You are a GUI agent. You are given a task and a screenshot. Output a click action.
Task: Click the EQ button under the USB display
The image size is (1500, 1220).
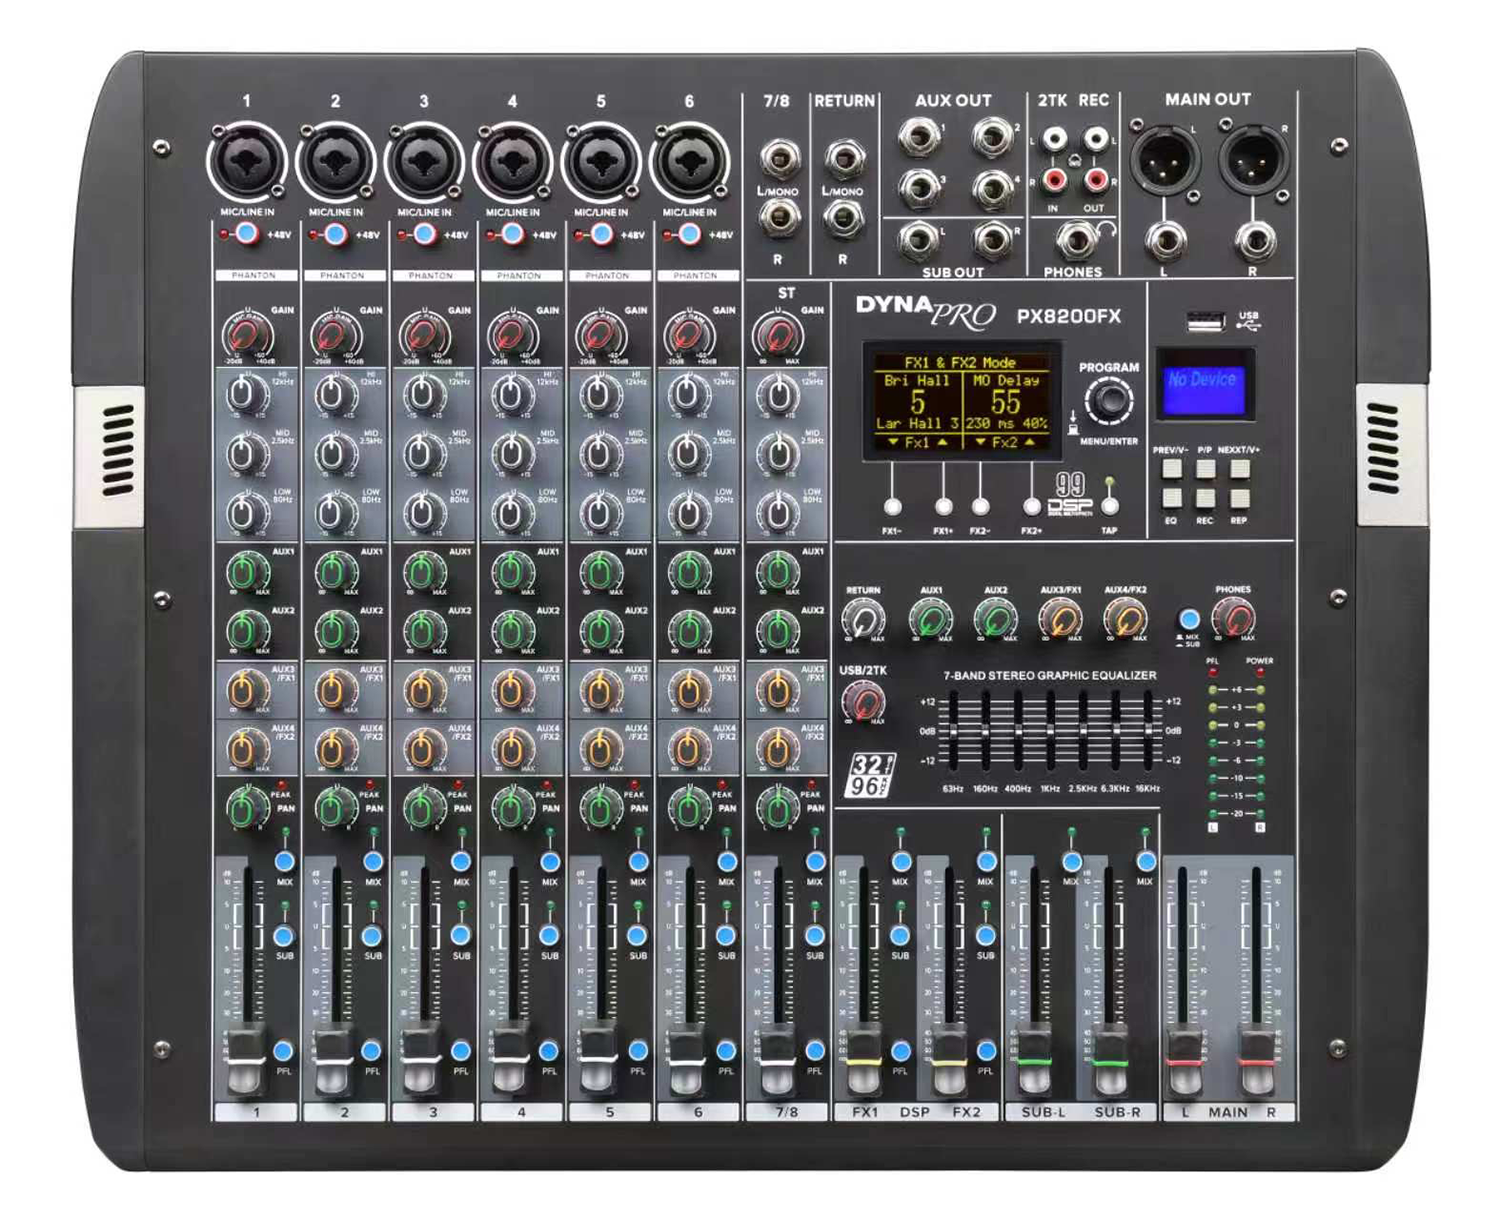[1171, 498]
